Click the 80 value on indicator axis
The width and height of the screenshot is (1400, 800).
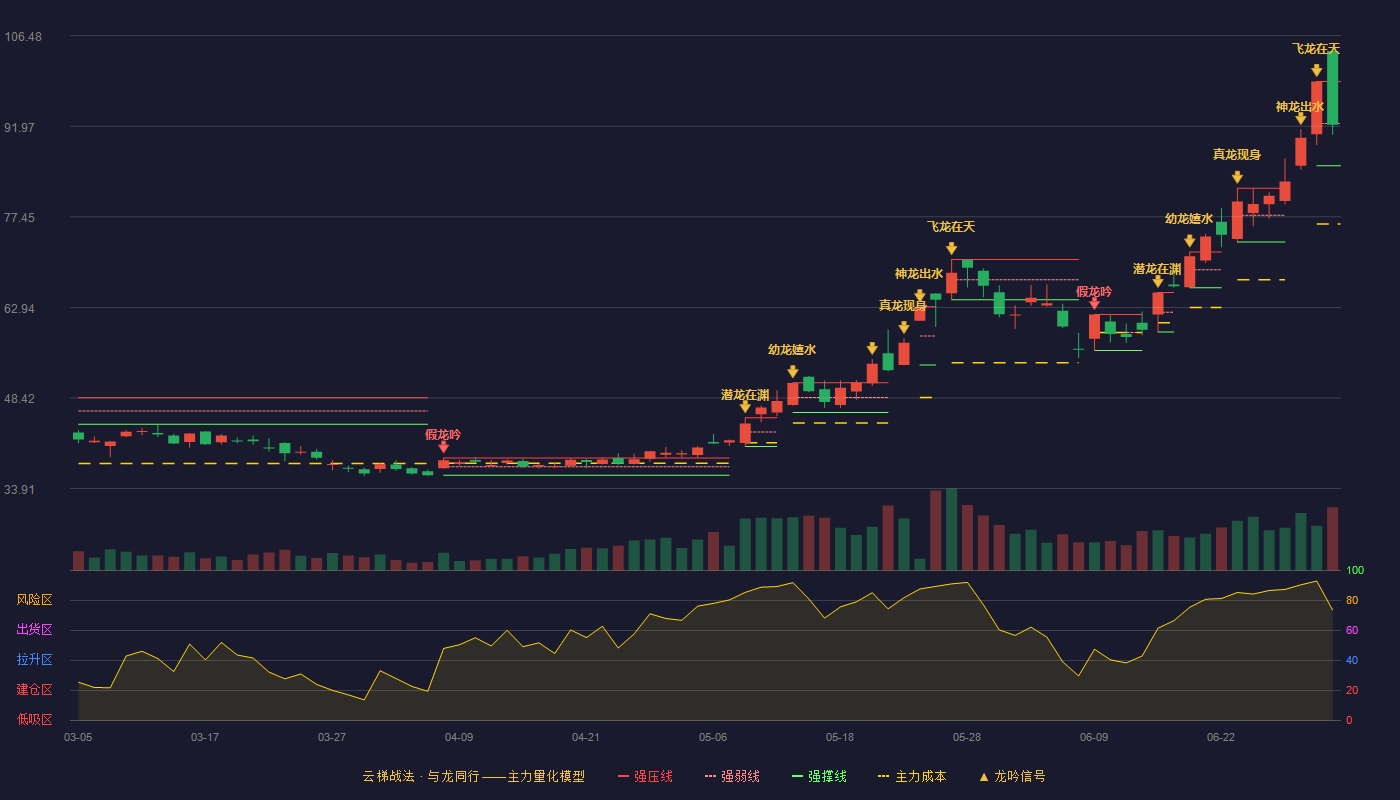1352,600
